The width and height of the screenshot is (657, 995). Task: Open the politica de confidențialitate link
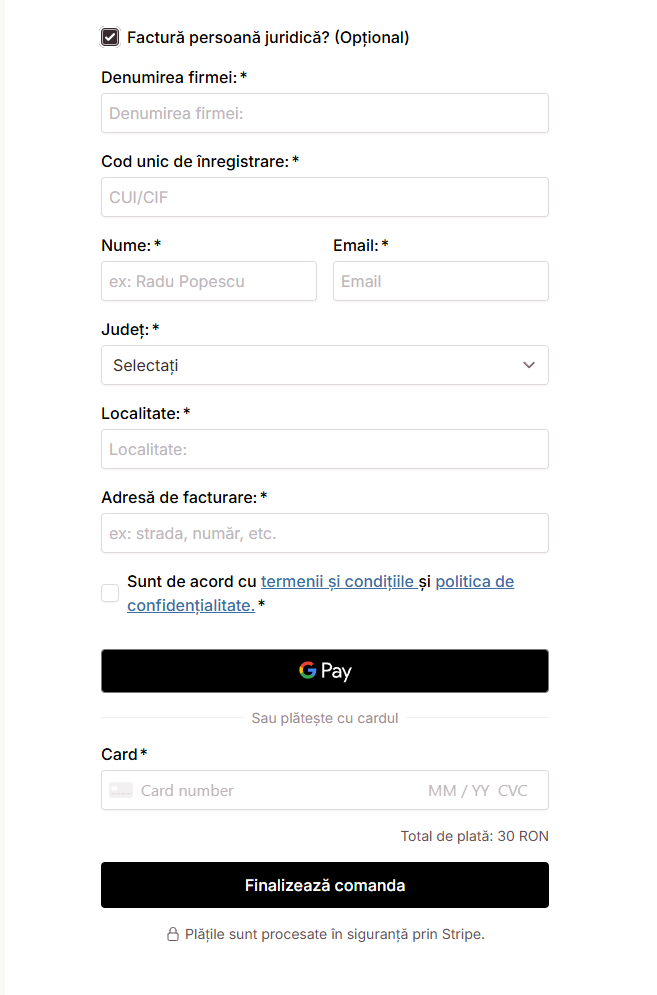[474, 581]
